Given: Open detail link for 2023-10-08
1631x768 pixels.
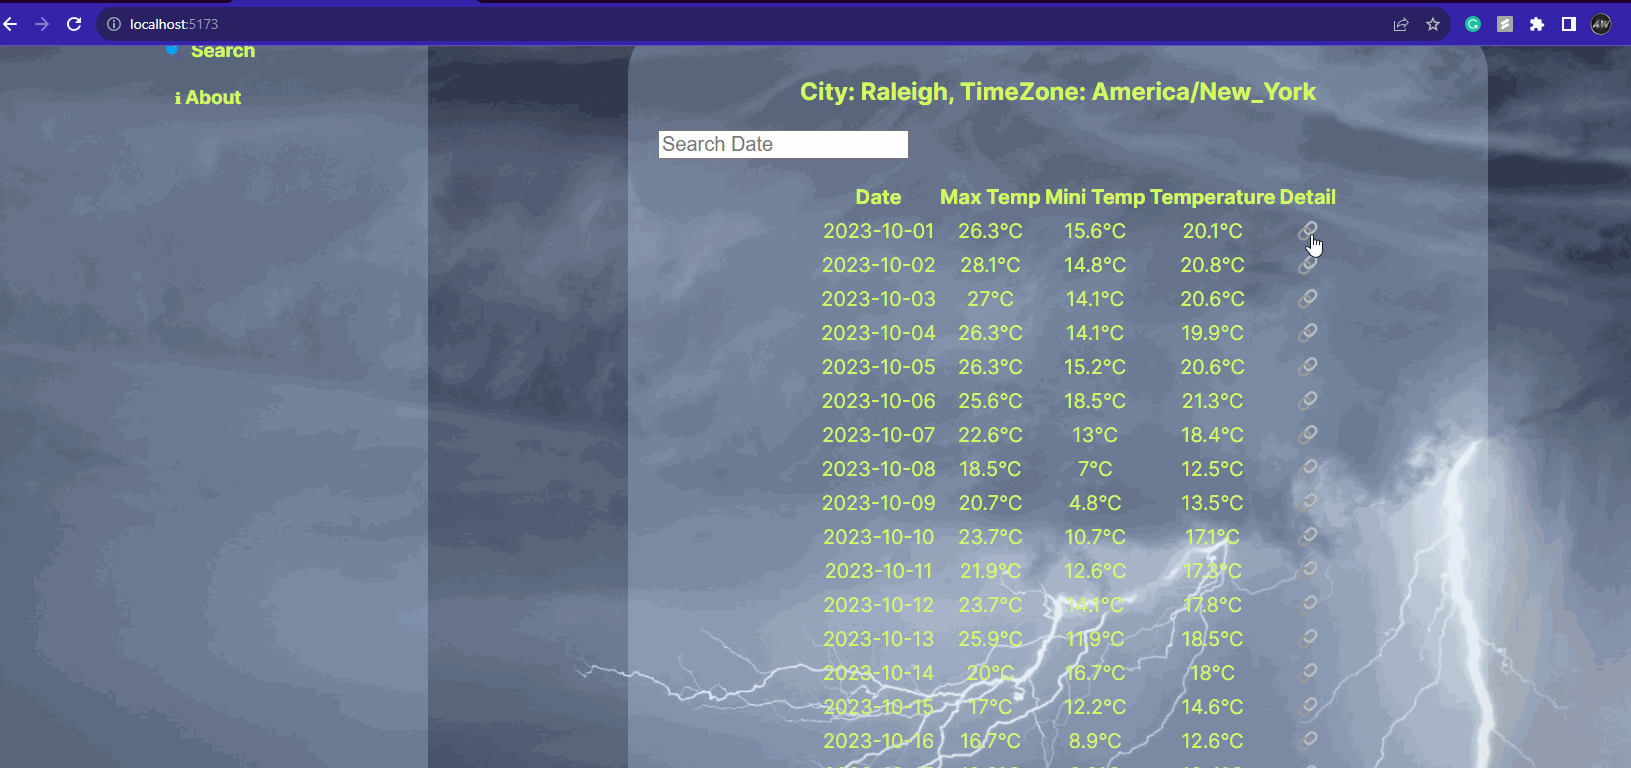Looking at the screenshot, I should (1307, 469).
